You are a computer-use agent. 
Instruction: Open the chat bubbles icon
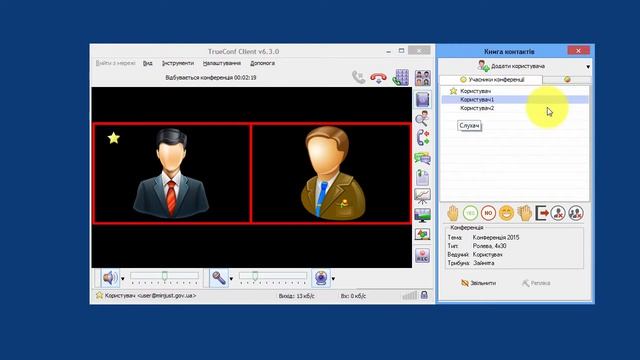click(422, 158)
